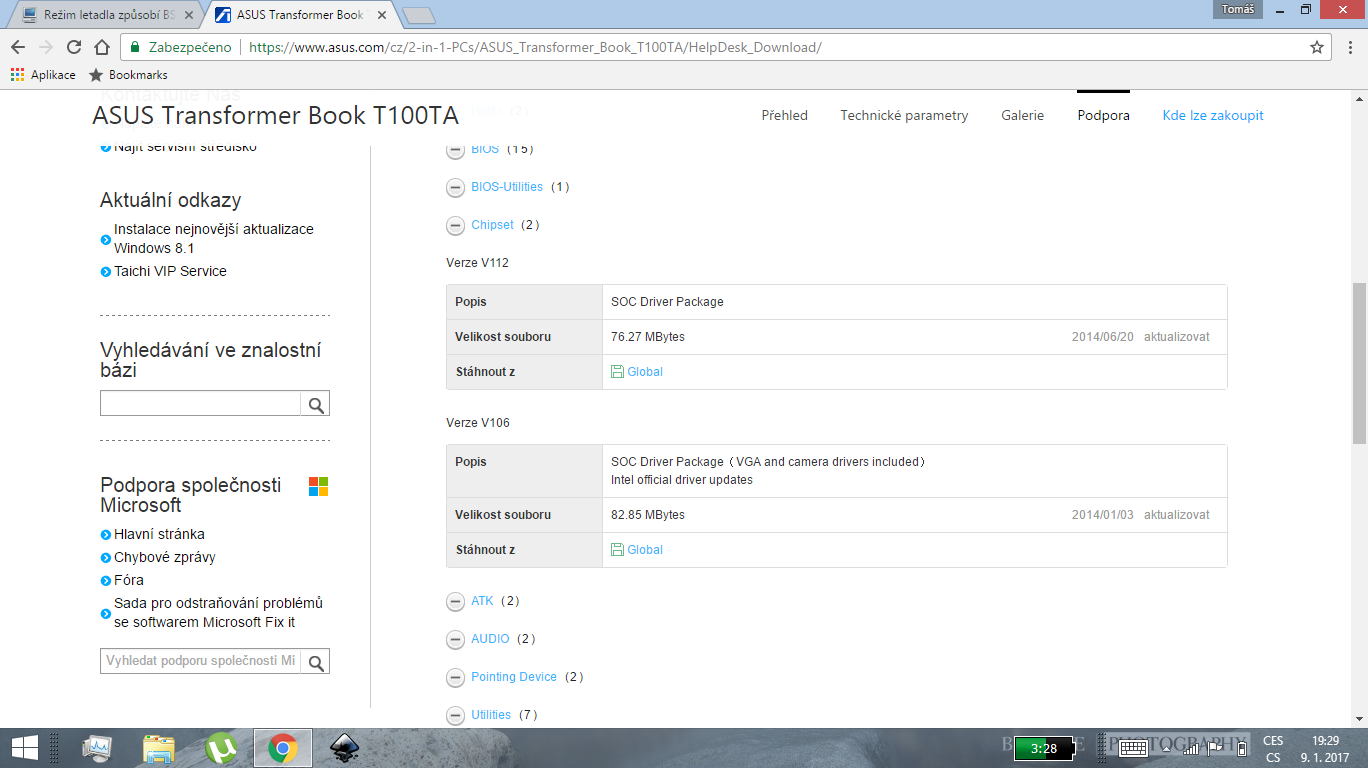Collapse the BIOS driver category
Viewport: 1368px width, 768px height.
455,149
